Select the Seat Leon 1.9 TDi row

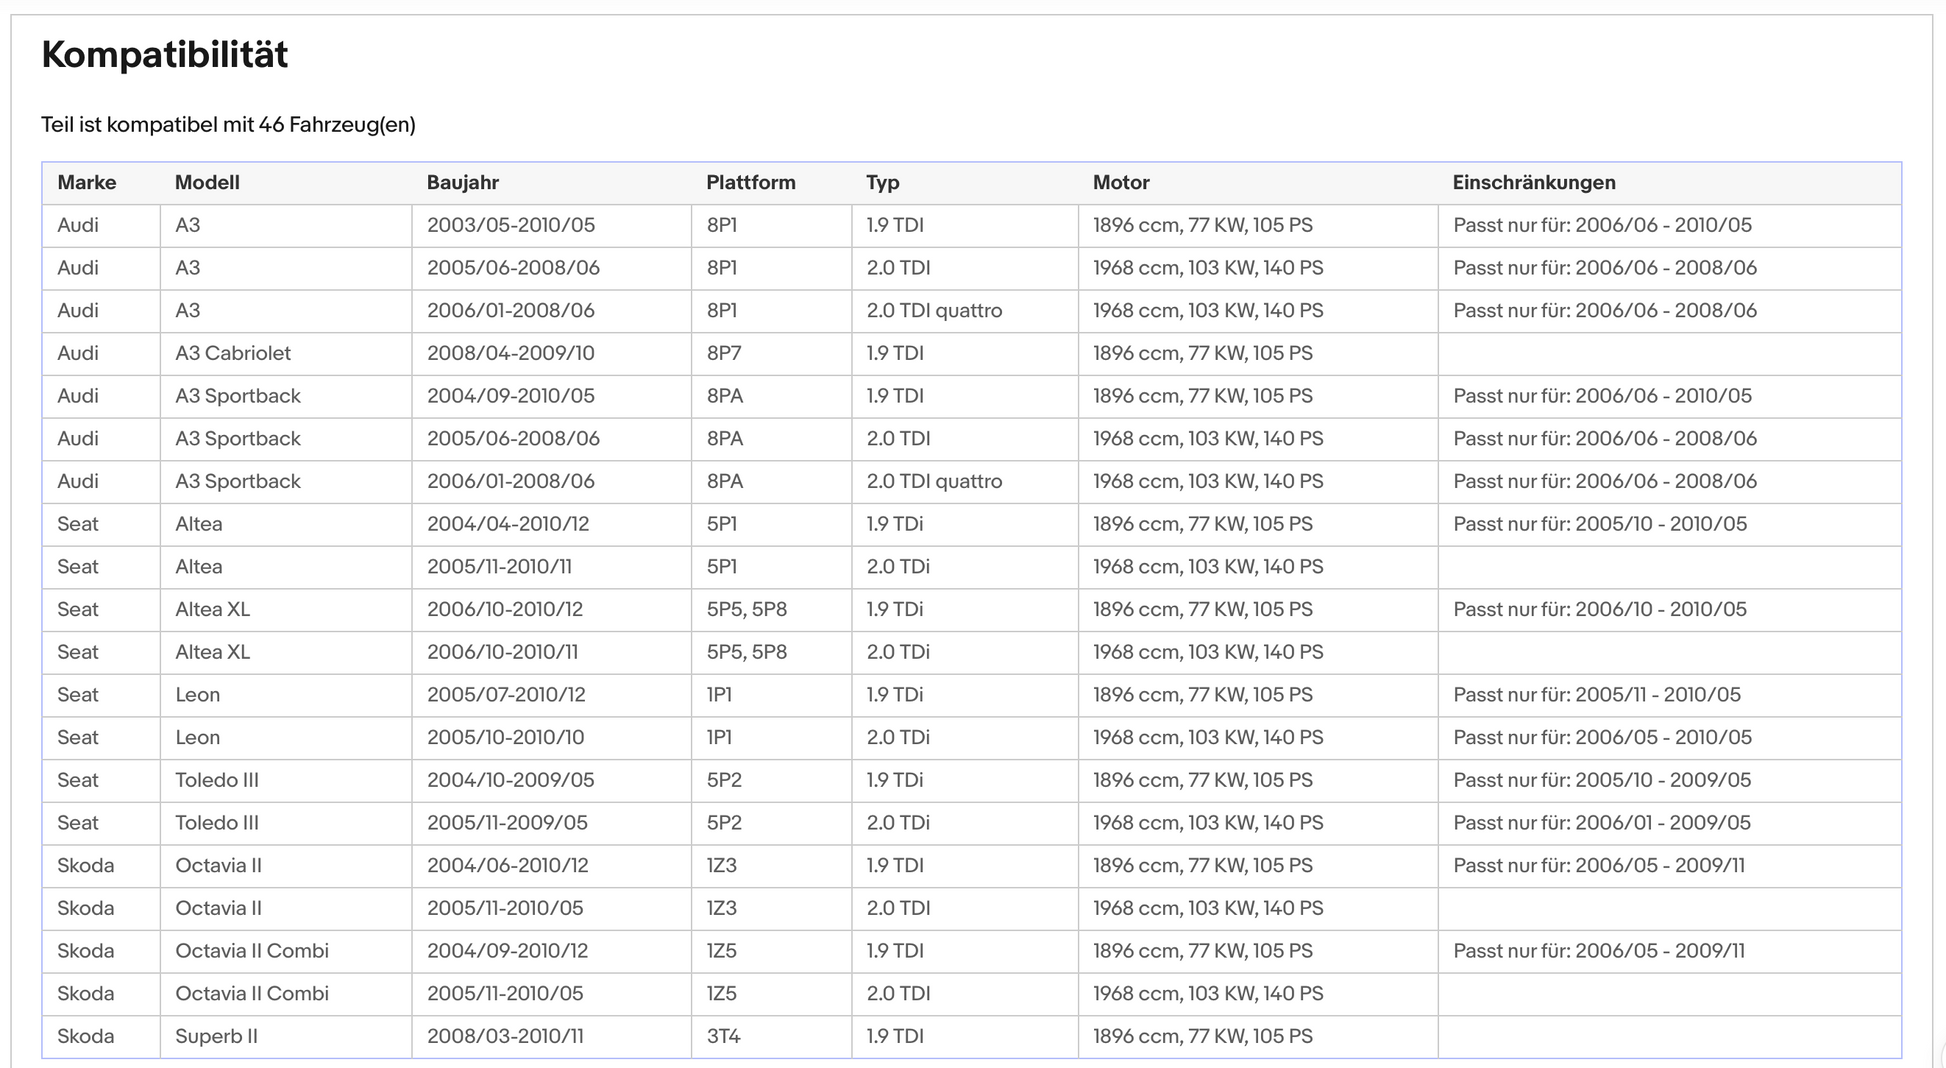pyautogui.click(x=971, y=695)
